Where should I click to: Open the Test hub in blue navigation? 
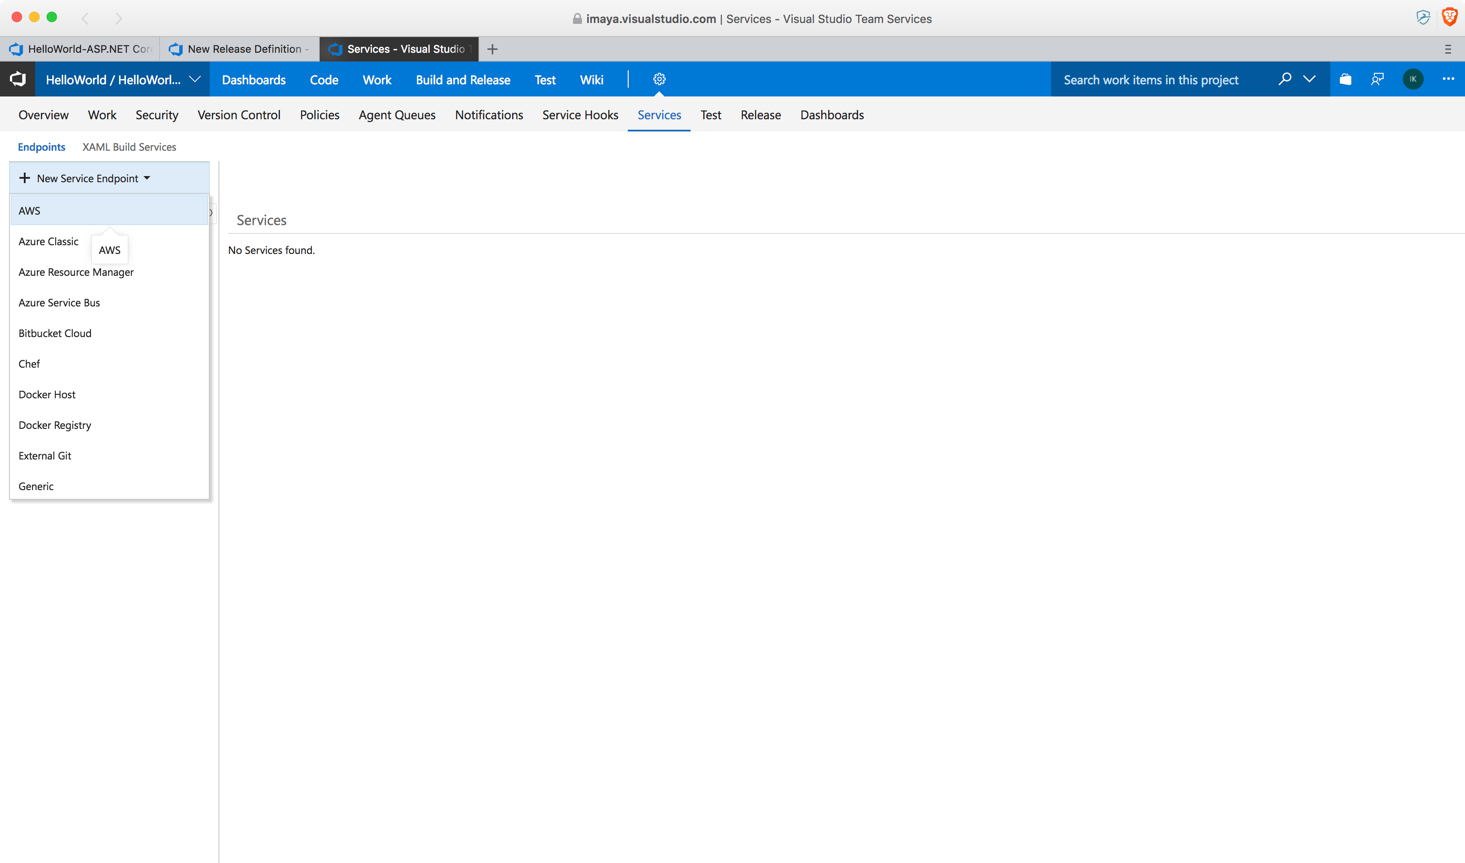click(x=545, y=80)
